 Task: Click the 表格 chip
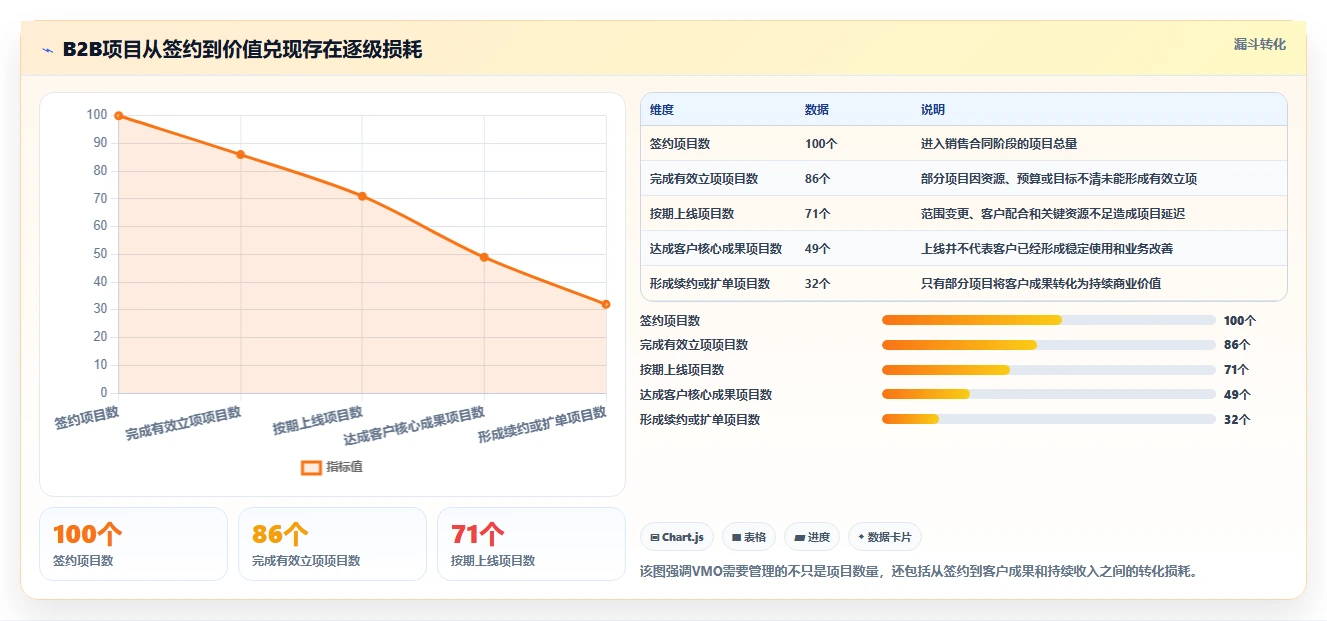click(x=749, y=537)
